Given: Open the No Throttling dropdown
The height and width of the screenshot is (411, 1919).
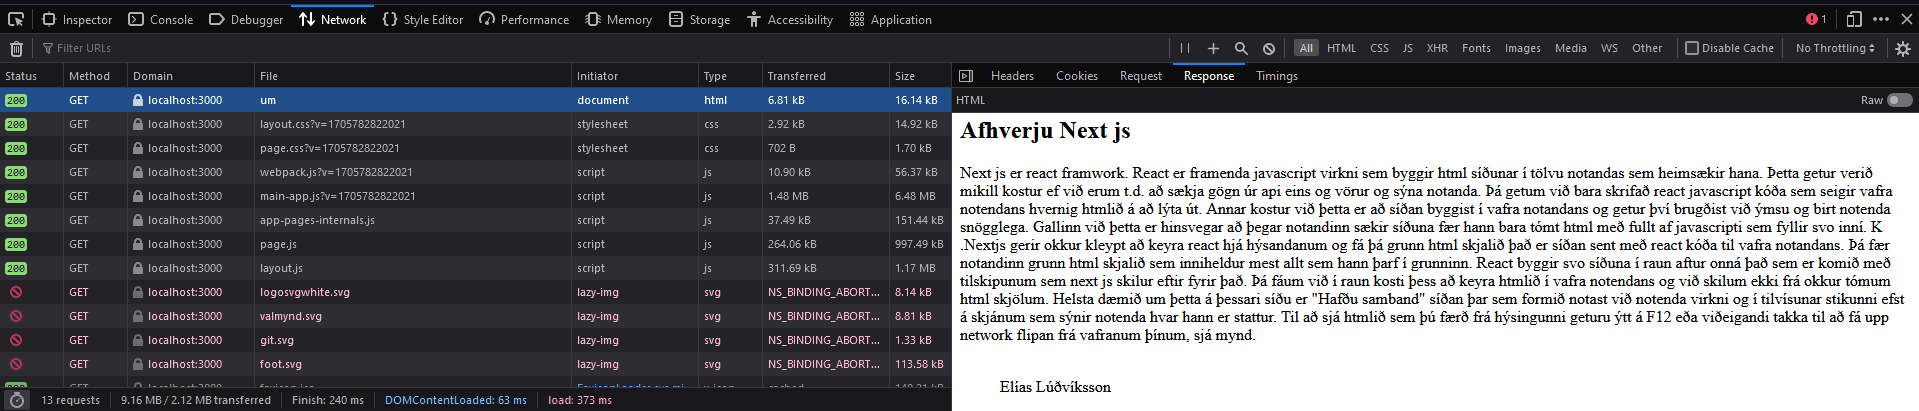Looking at the screenshot, I should coord(1835,48).
